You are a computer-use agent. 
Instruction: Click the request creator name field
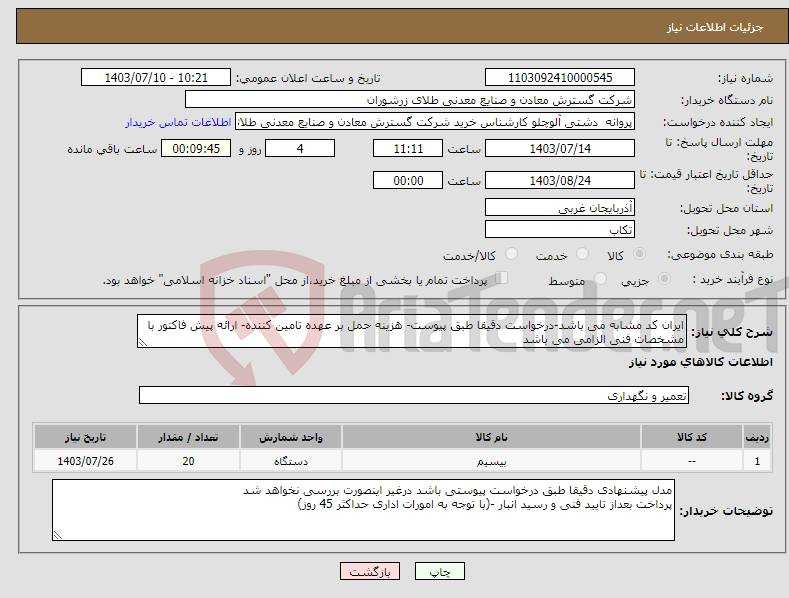coord(435,122)
